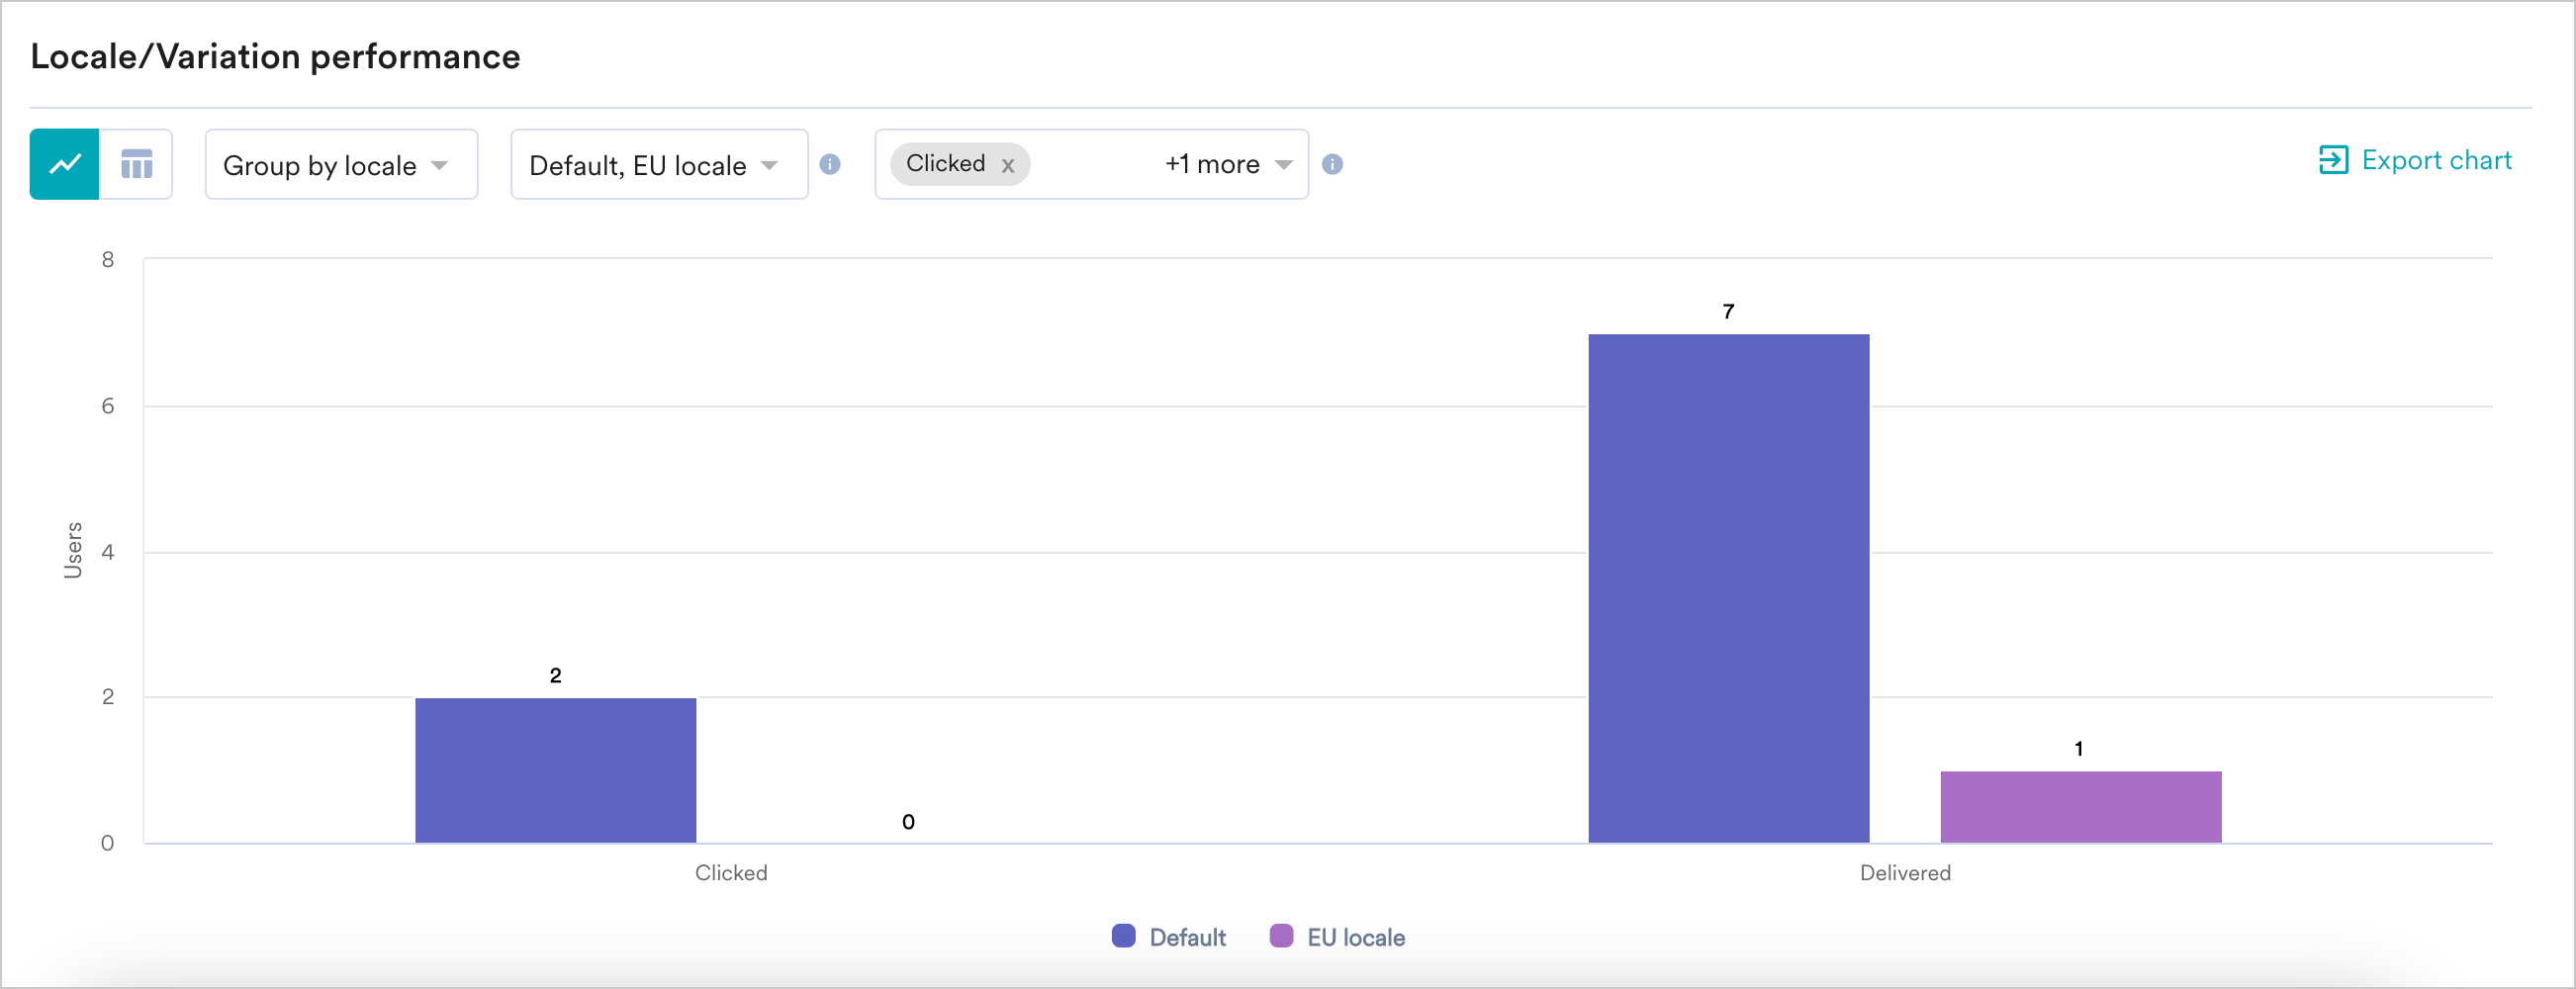Screen dimensions: 2576x989
Task: Click the Default bar for Clicked
Action: pyautogui.click(x=555, y=770)
